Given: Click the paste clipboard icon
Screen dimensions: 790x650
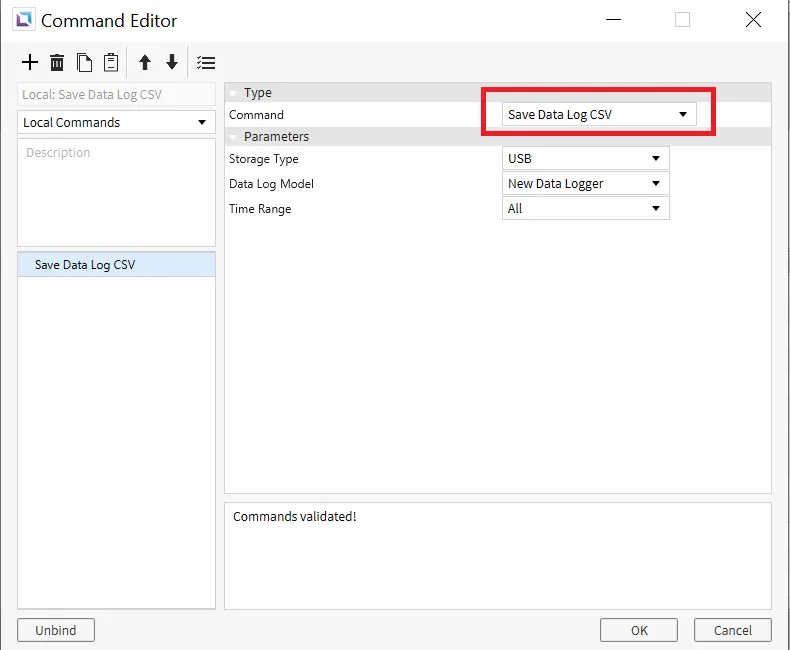Looking at the screenshot, I should (111, 63).
